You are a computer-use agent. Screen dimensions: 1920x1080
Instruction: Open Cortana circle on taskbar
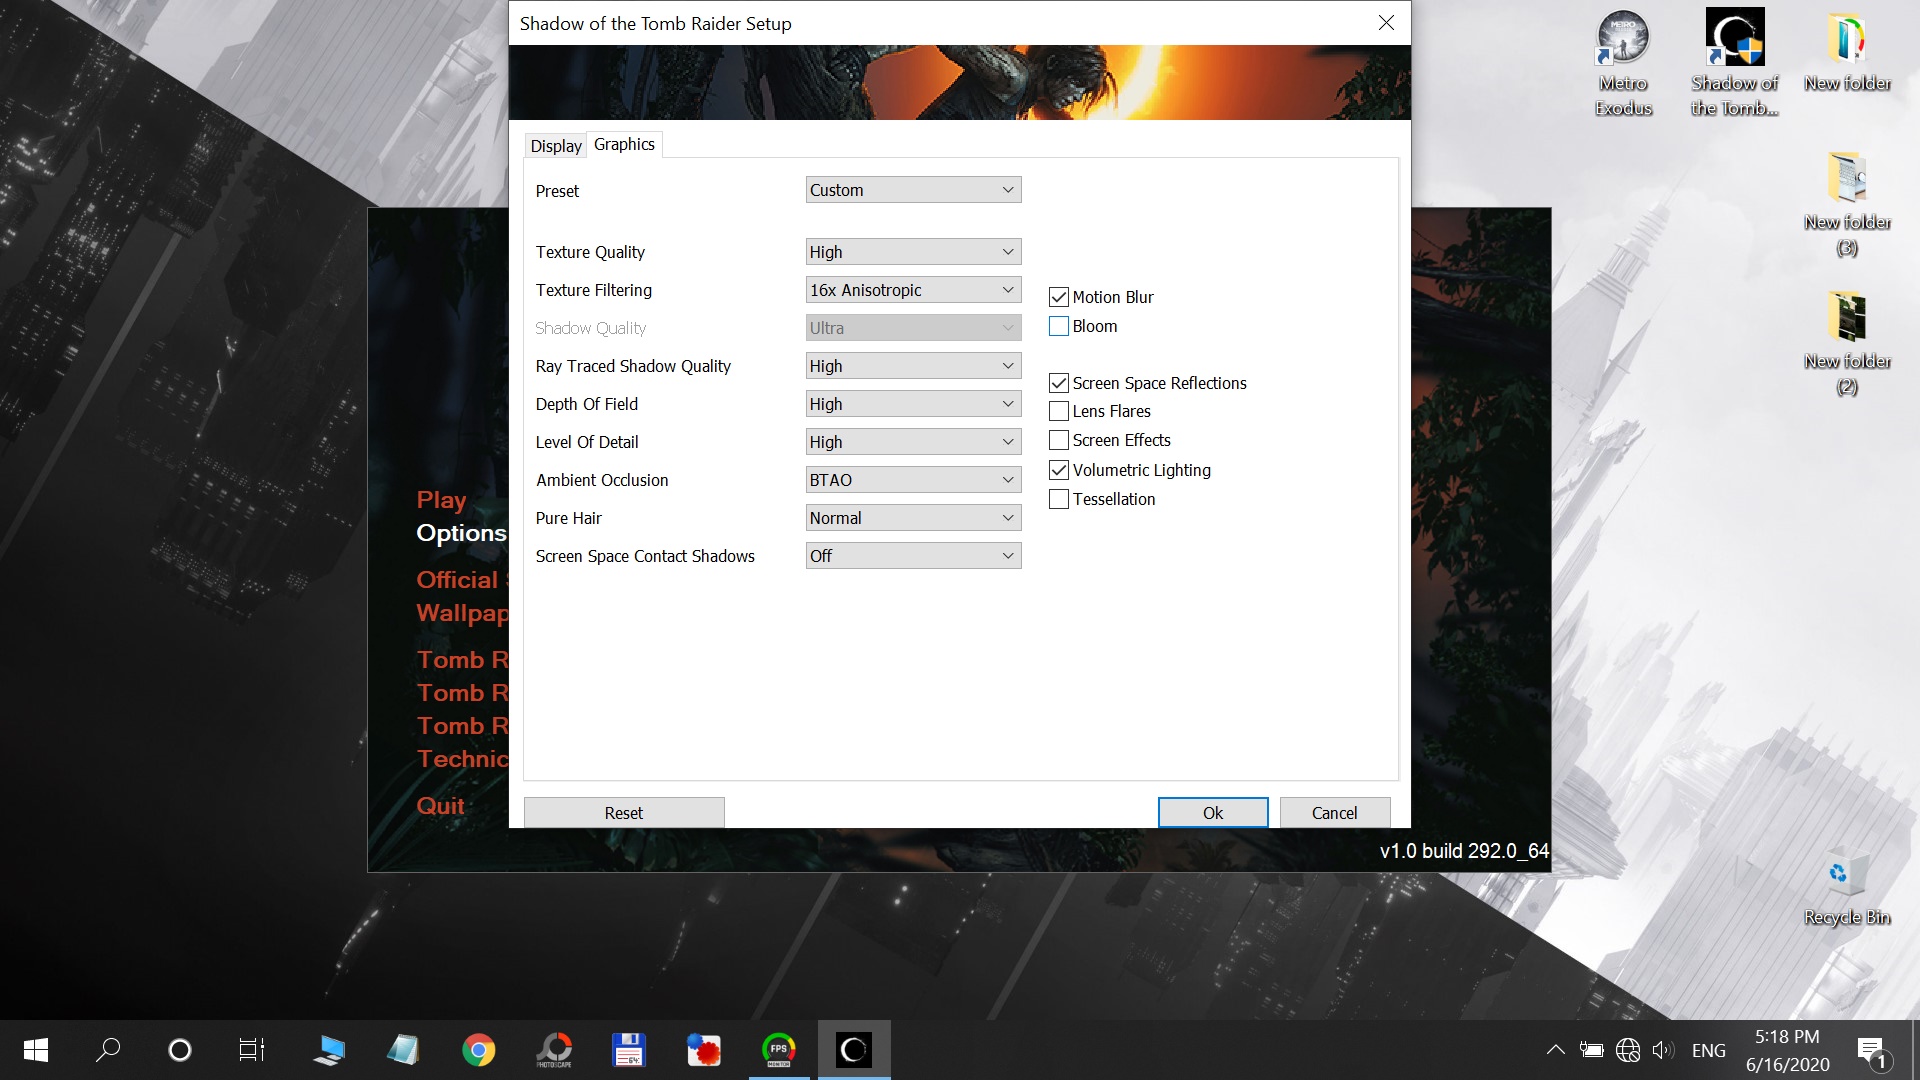(x=180, y=1050)
